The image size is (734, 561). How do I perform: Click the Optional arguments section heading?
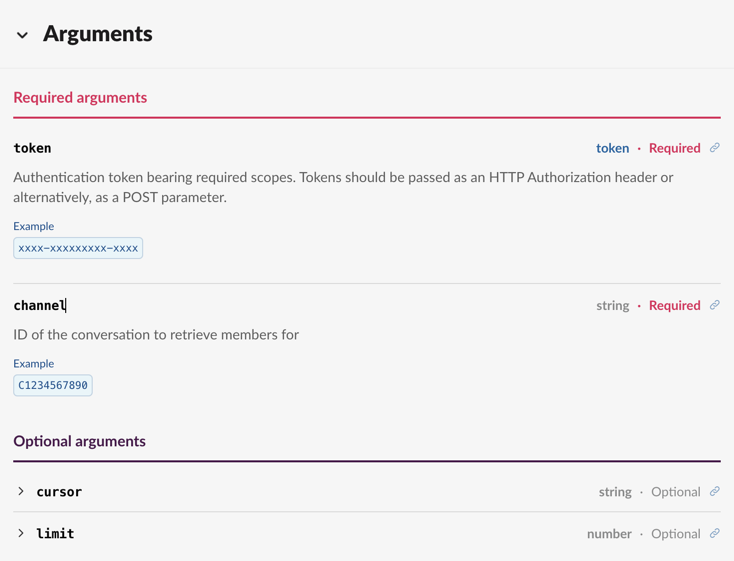(79, 441)
